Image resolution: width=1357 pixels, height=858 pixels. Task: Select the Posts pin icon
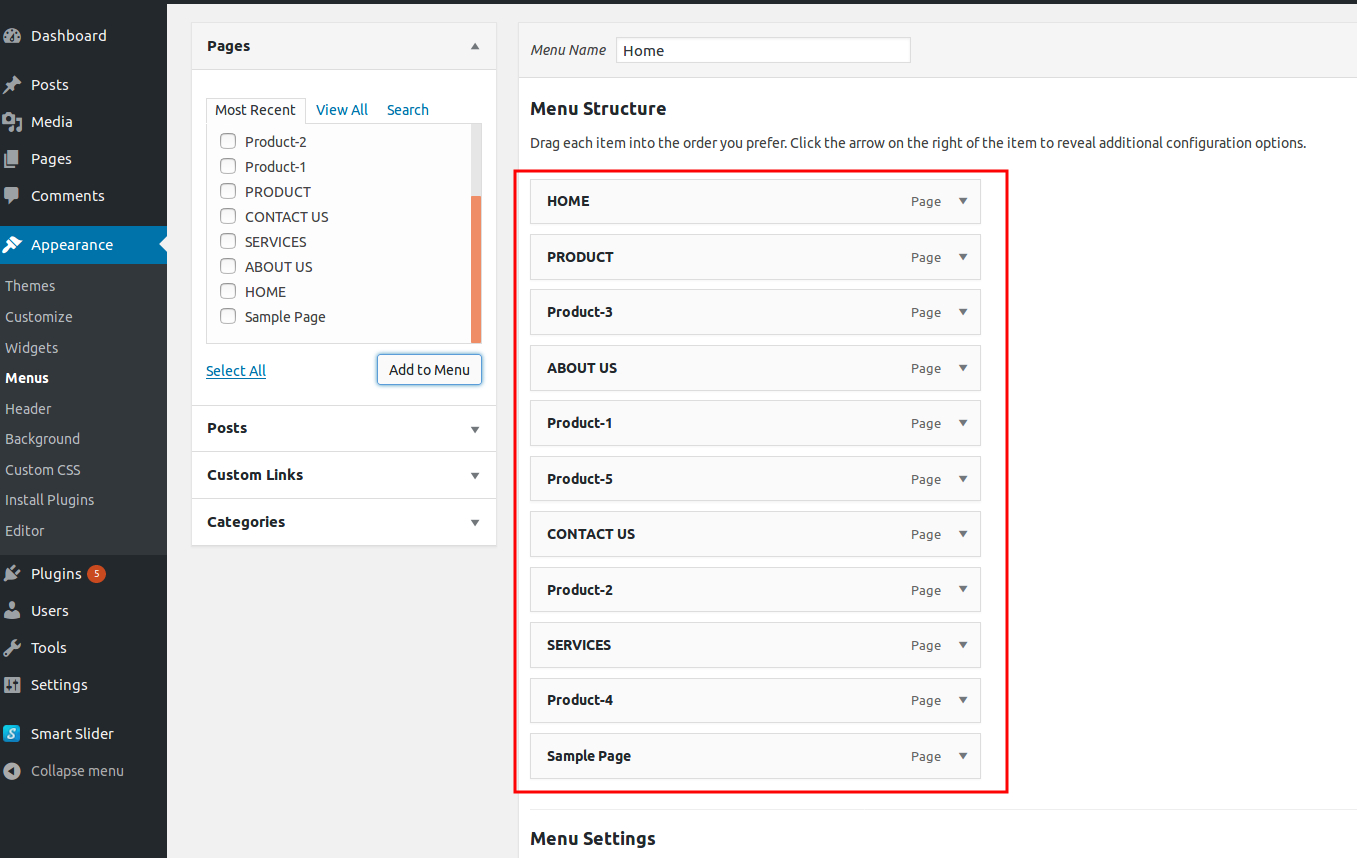(x=14, y=84)
